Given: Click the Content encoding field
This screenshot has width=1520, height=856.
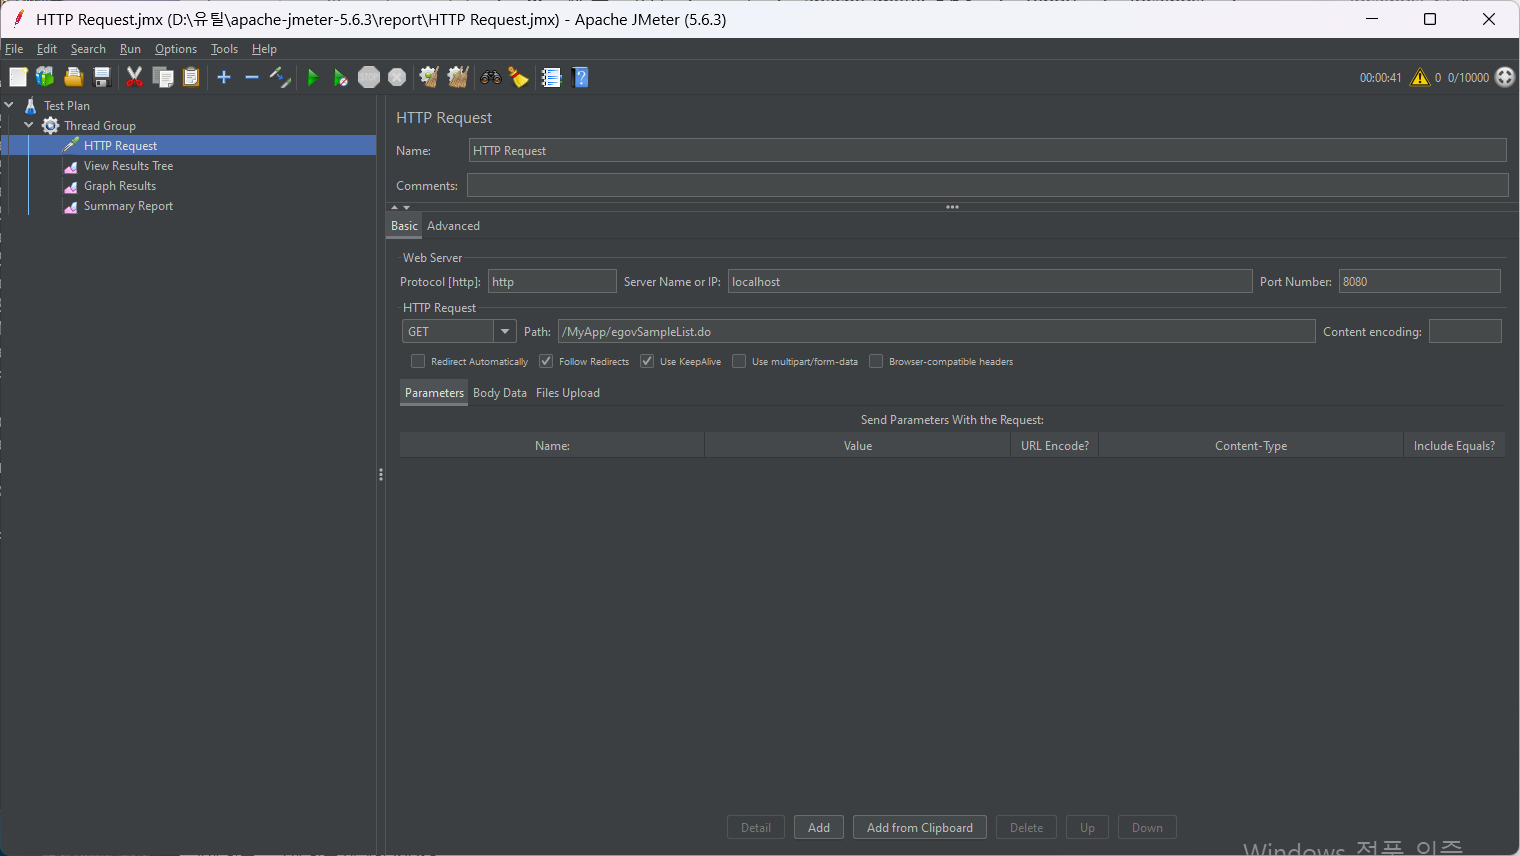Looking at the screenshot, I should click(1465, 331).
